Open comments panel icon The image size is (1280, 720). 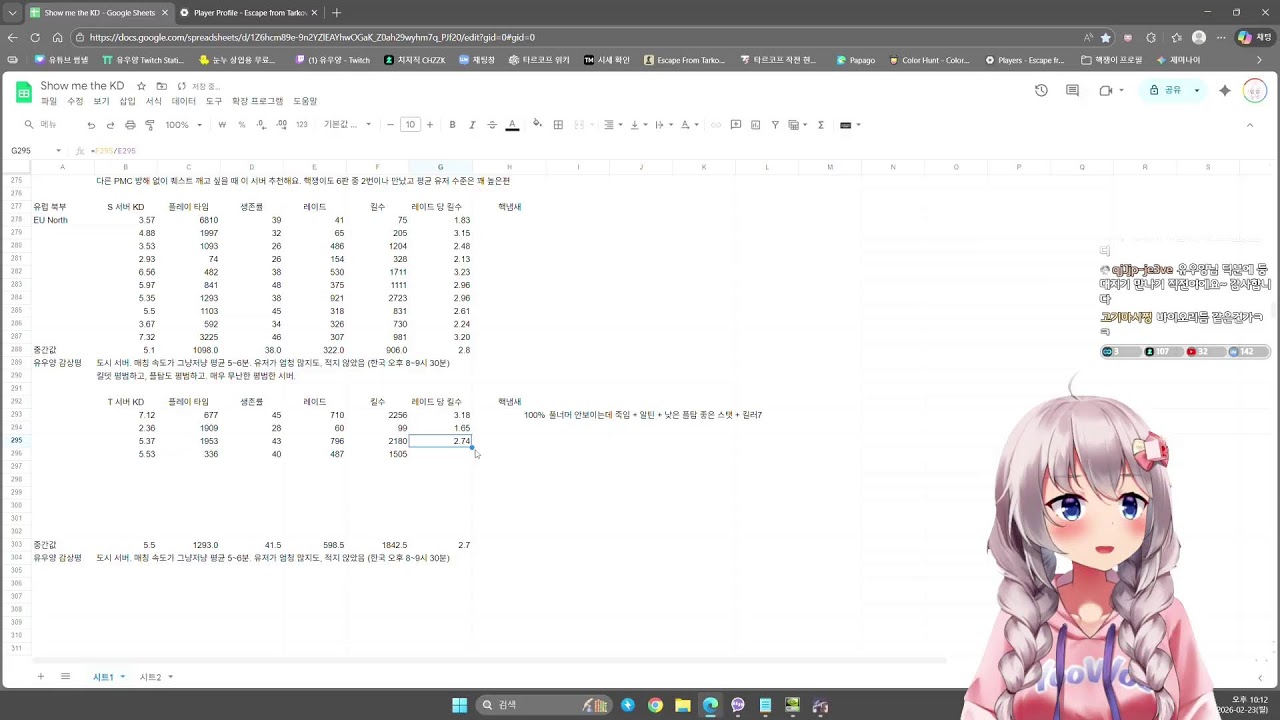tap(1072, 90)
